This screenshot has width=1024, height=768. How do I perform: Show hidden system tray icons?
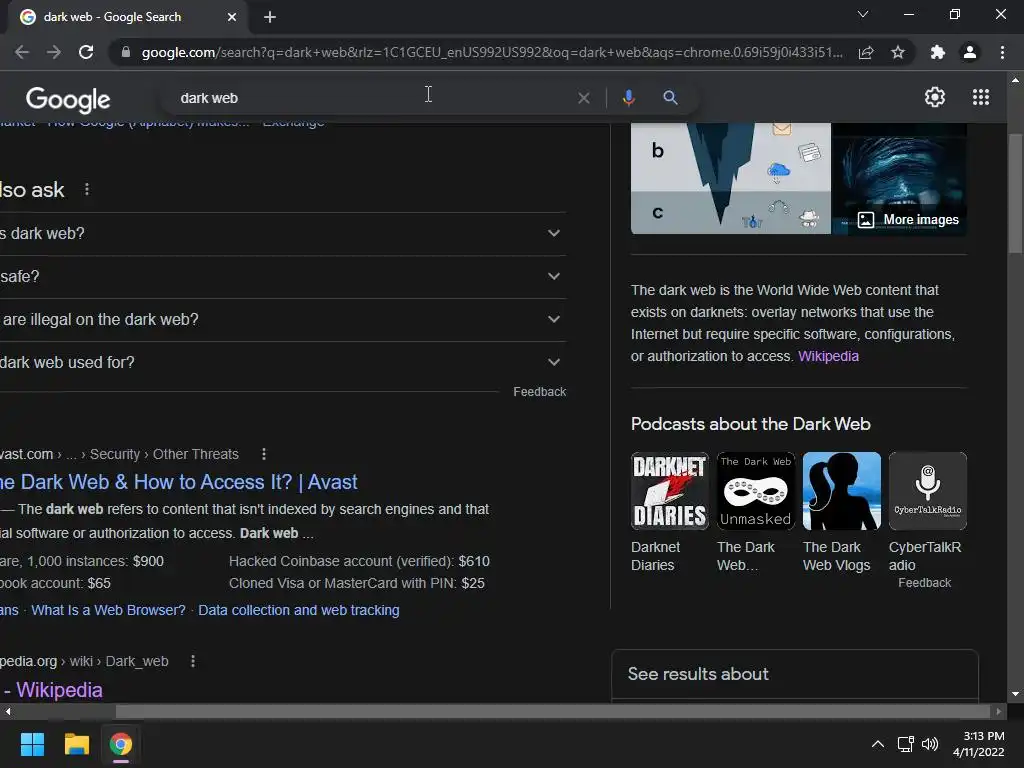tap(878, 744)
